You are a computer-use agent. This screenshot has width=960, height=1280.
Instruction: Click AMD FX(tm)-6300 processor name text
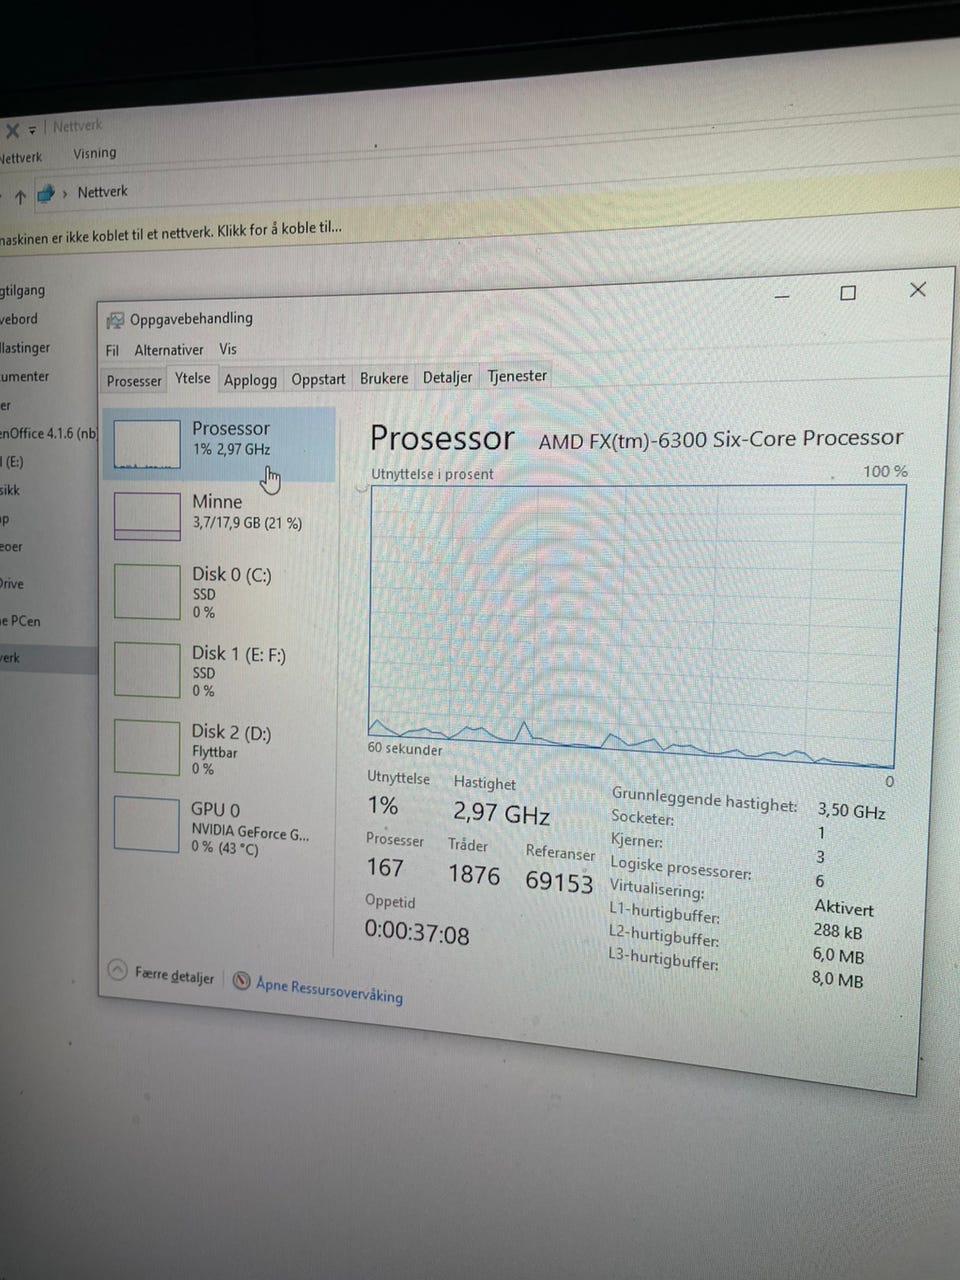[x=721, y=438]
